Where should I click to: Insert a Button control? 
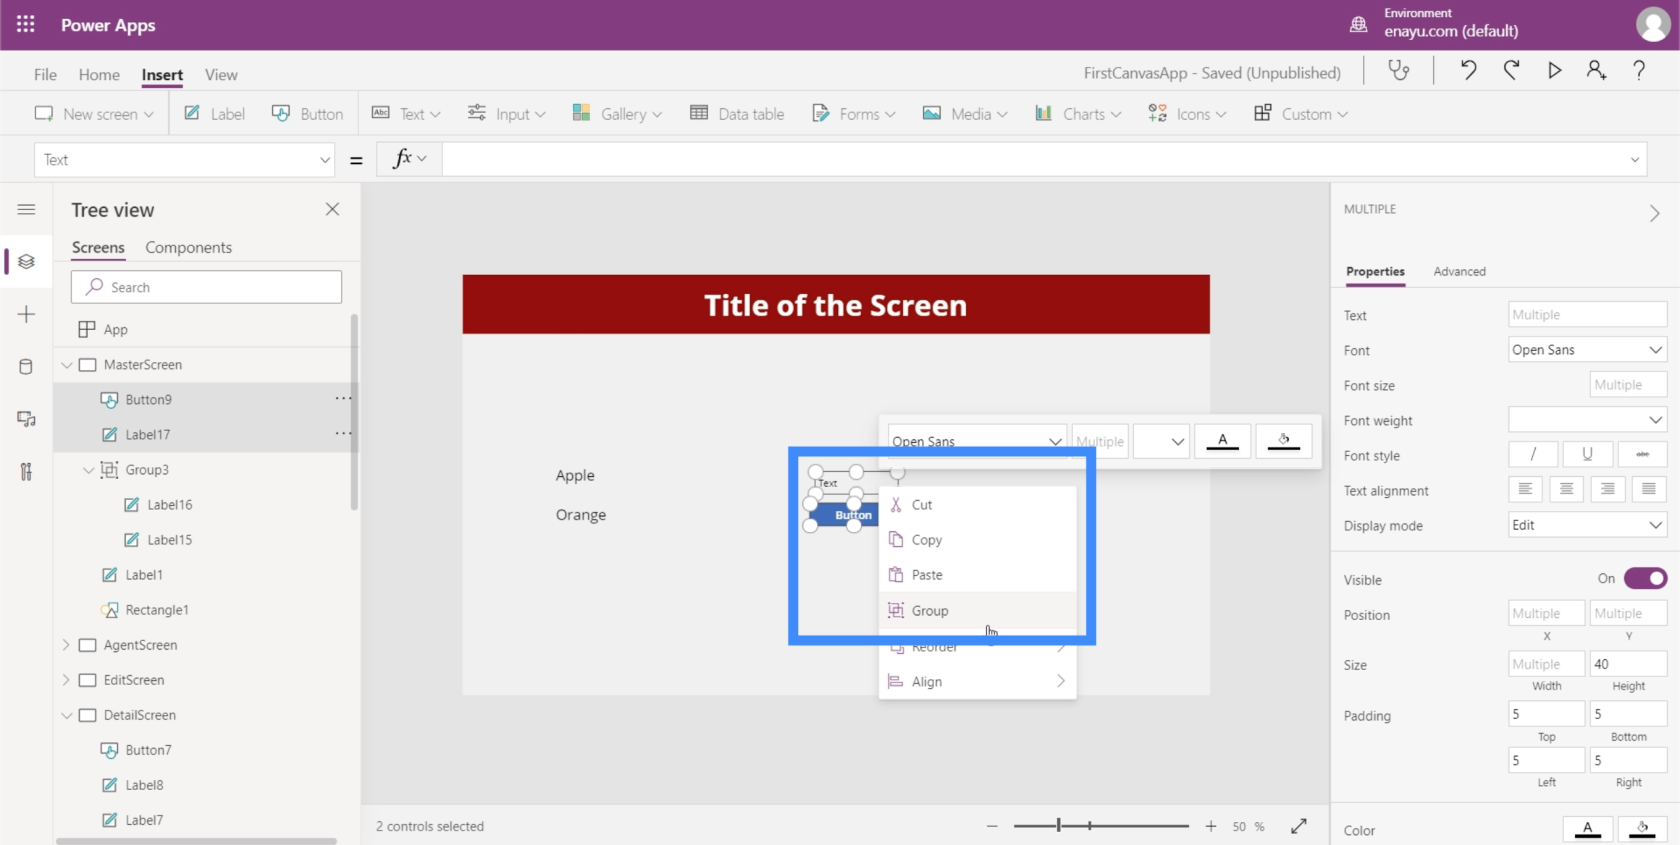[307, 114]
